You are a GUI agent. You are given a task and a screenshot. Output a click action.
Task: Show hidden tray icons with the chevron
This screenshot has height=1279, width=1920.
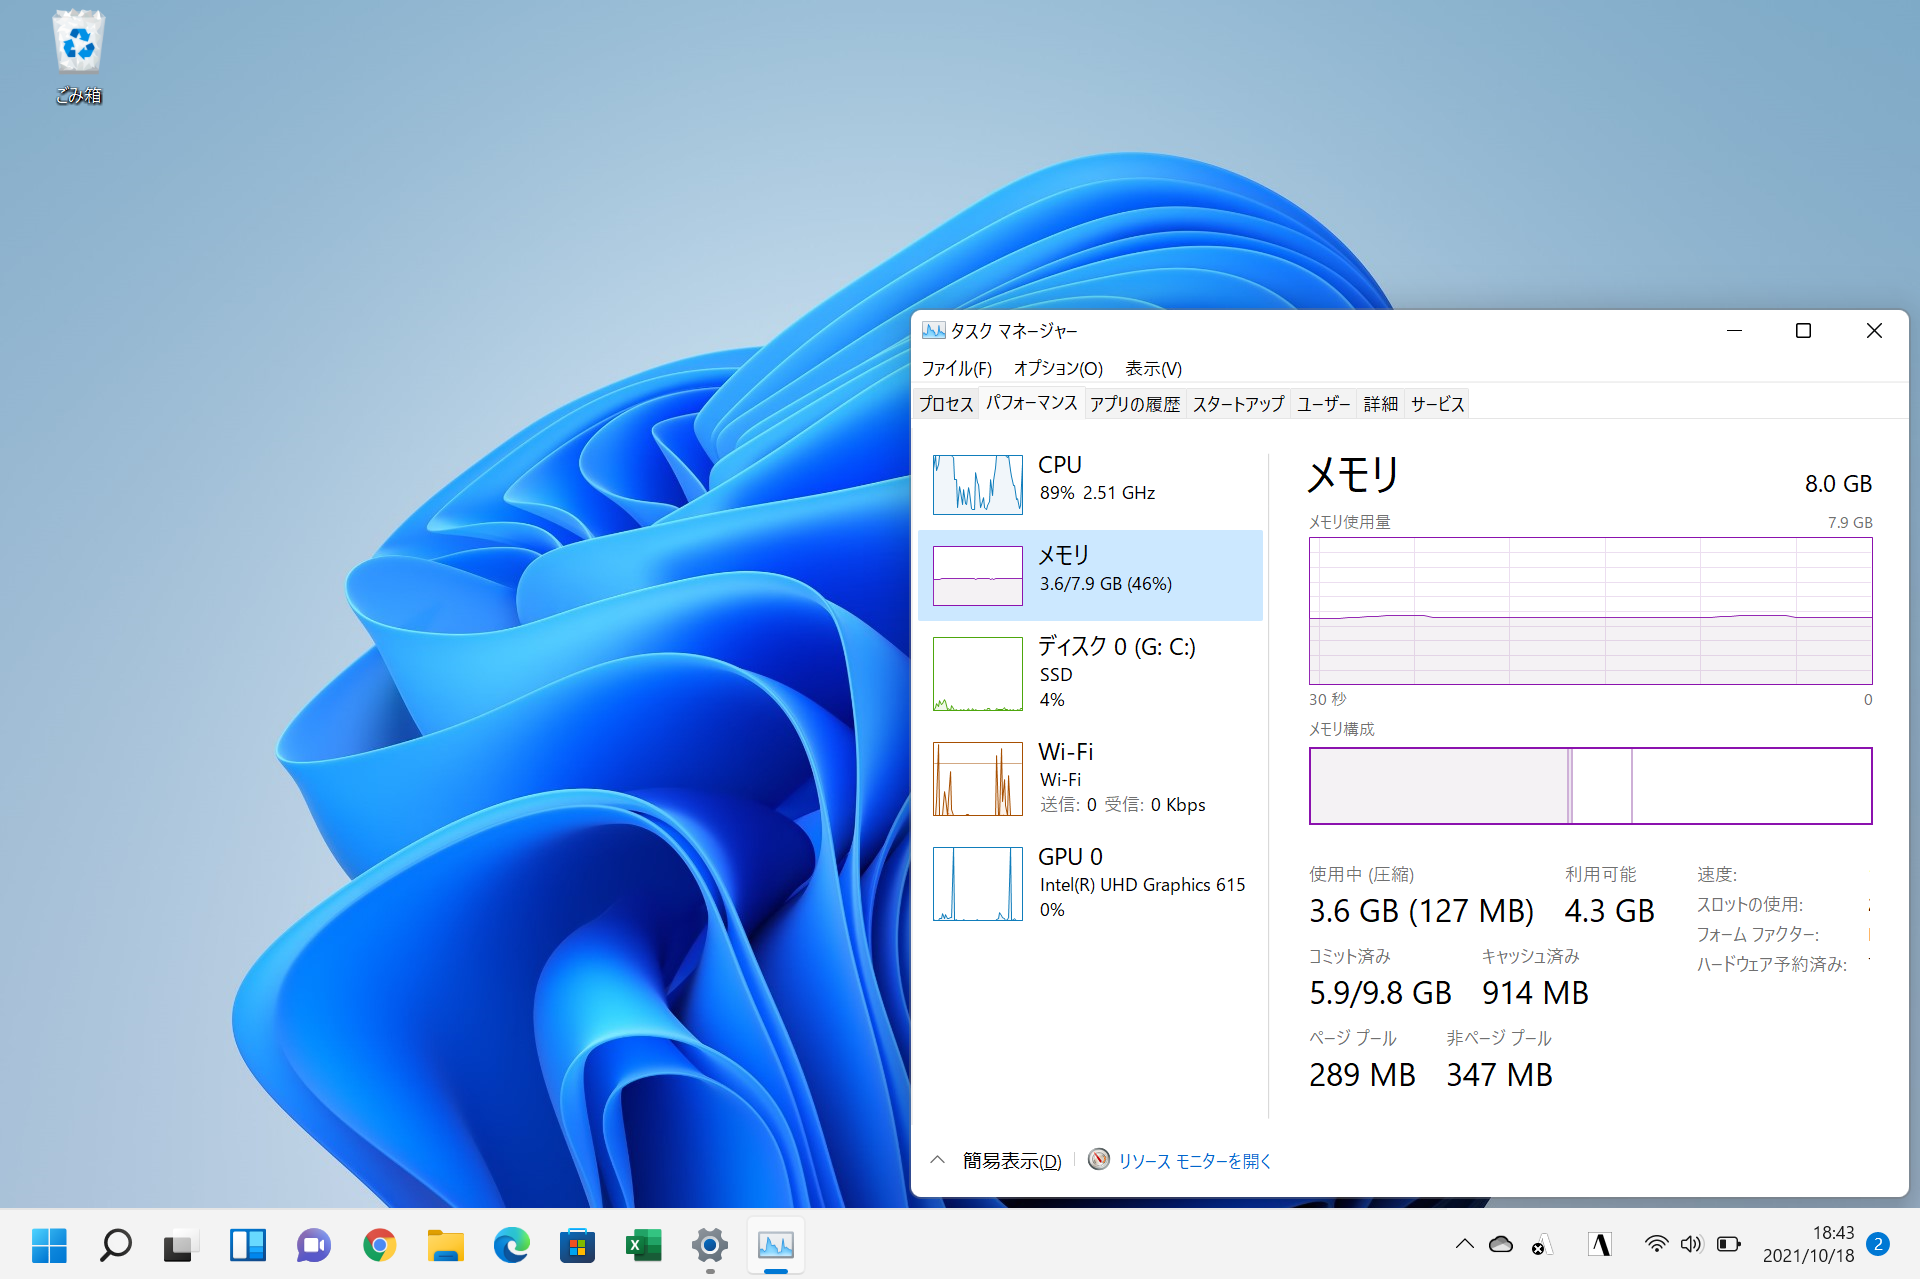[x=1464, y=1244]
